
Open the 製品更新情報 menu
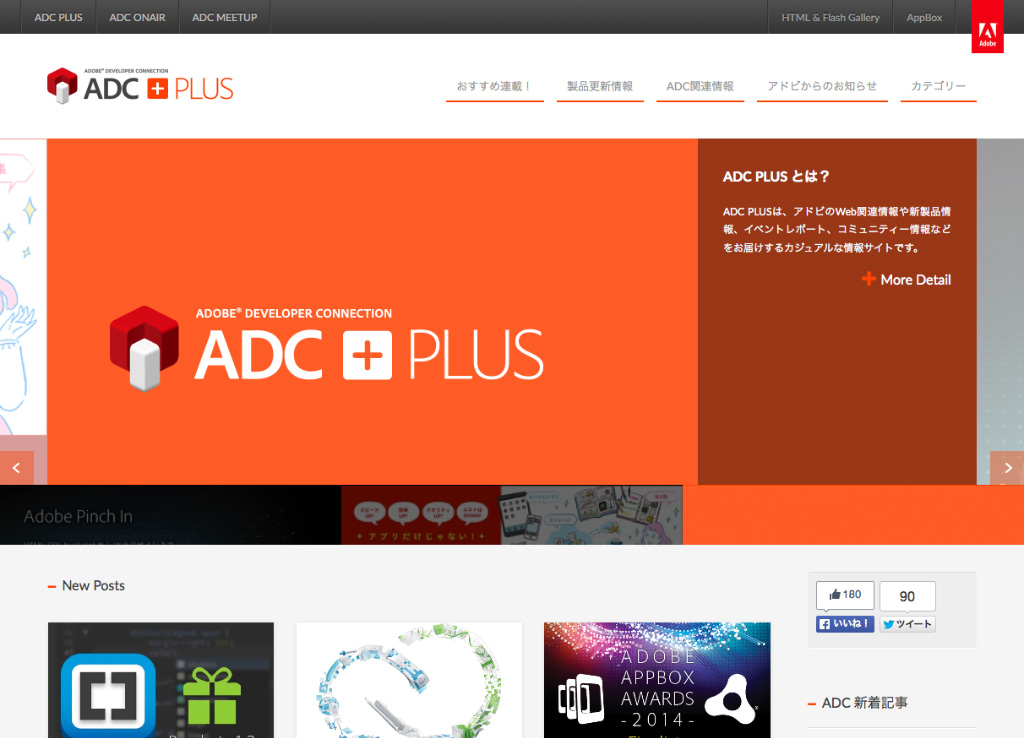coord(600,87)
